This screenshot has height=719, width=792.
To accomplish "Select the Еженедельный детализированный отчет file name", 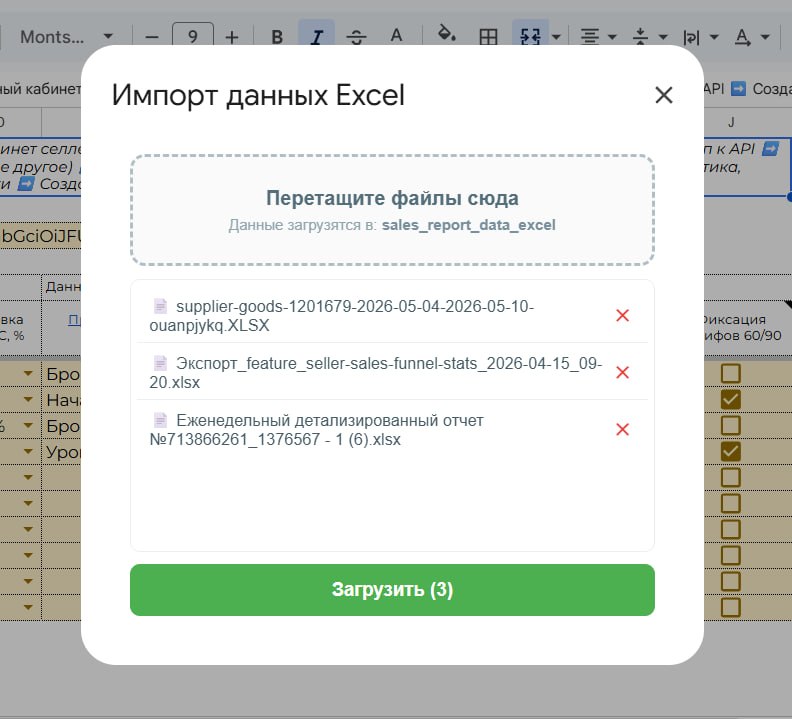I will 316,430.
